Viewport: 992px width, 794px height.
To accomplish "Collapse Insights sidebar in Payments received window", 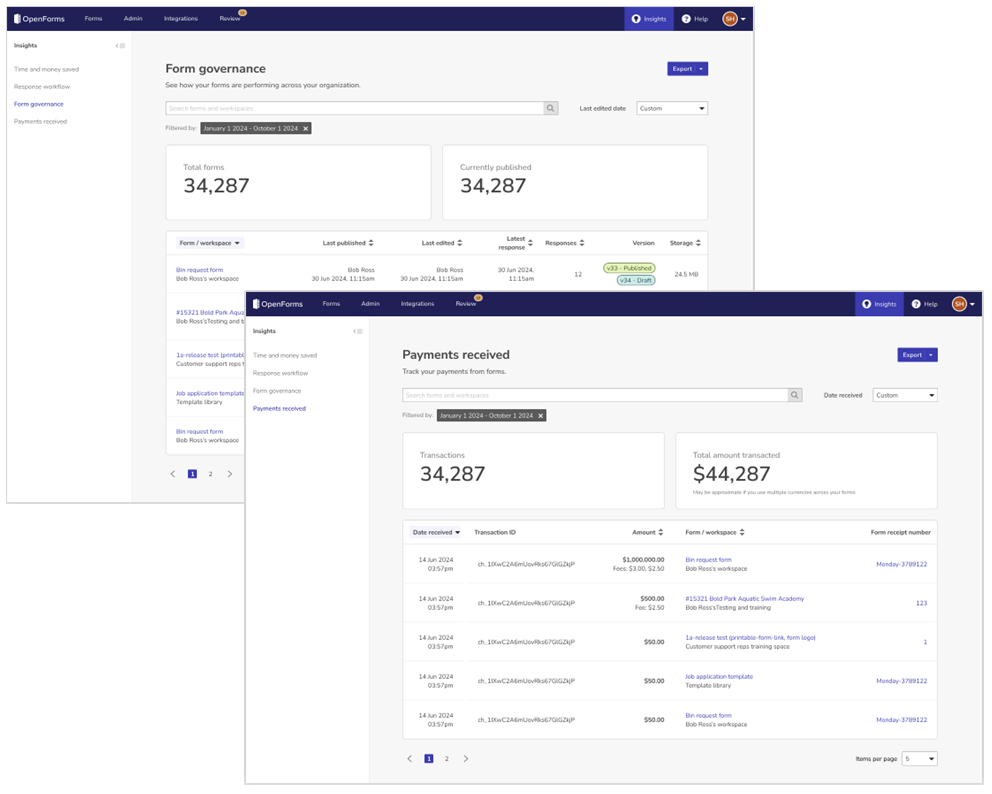I will point(358,332).
